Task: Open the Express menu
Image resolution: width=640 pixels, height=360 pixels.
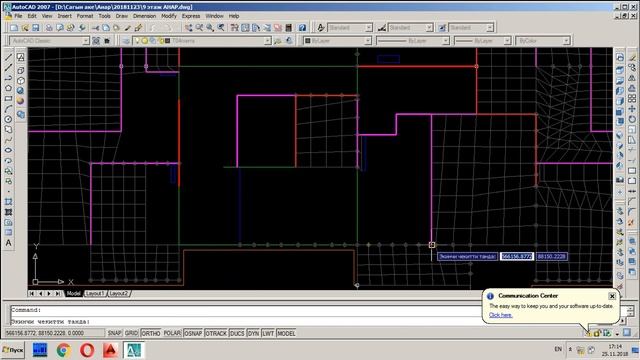Action: (x=191, y=16)
